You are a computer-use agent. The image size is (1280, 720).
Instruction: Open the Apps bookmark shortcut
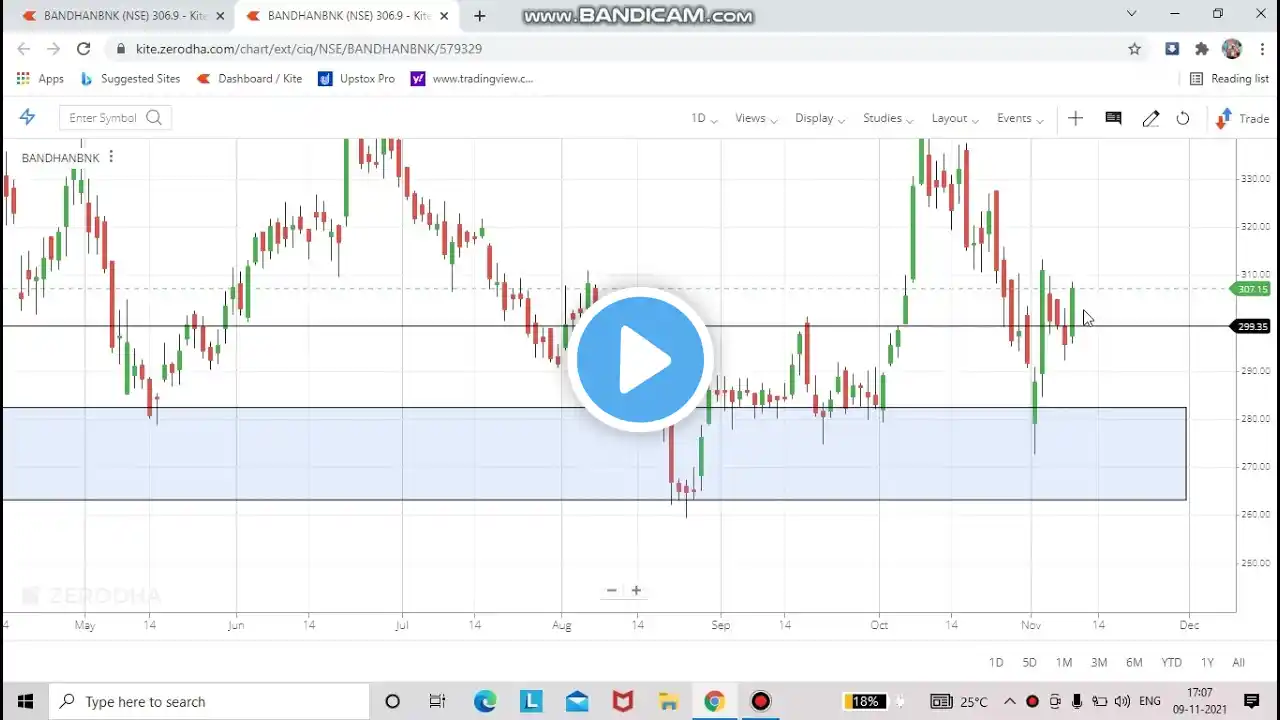41,78
